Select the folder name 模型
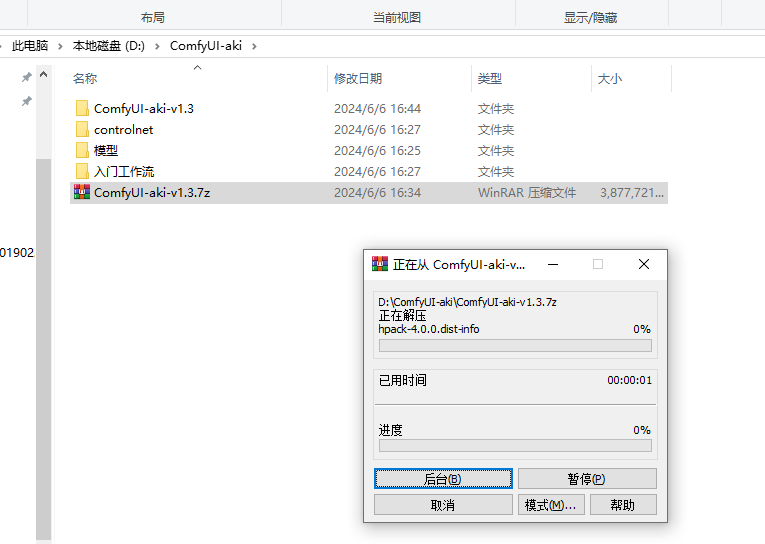Image resolution: width=765 pixels, height=544 pixels. [106, 150]
